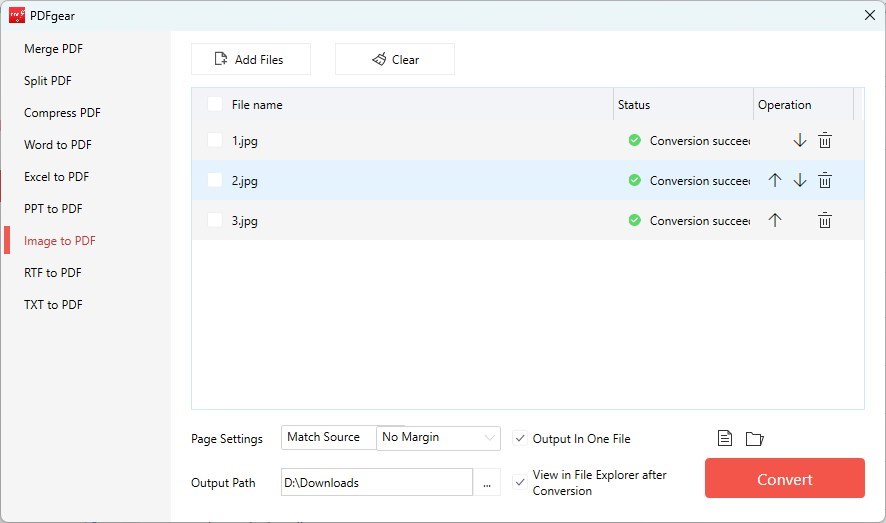This screenshot has width=886, height=523.
Task: Delete 3.jpg using trash icon
Action: point(825,220)
